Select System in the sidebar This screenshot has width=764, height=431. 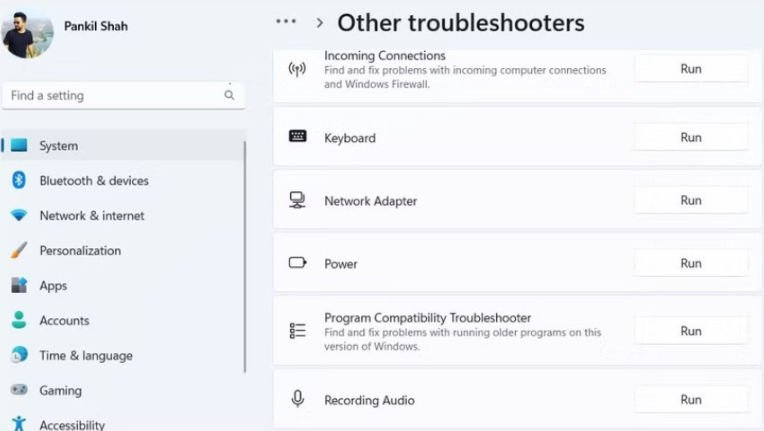click(x=58, y=146)
